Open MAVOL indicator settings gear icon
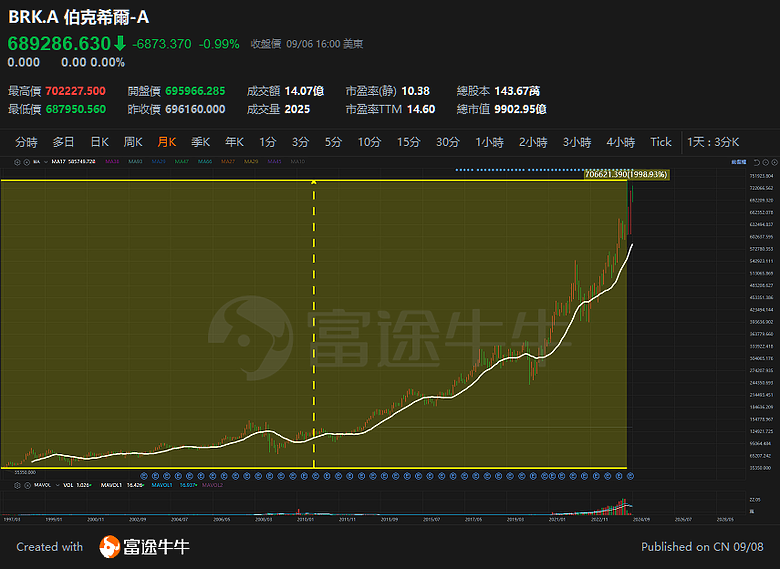 pyautogui.click(x=17, y=485)
